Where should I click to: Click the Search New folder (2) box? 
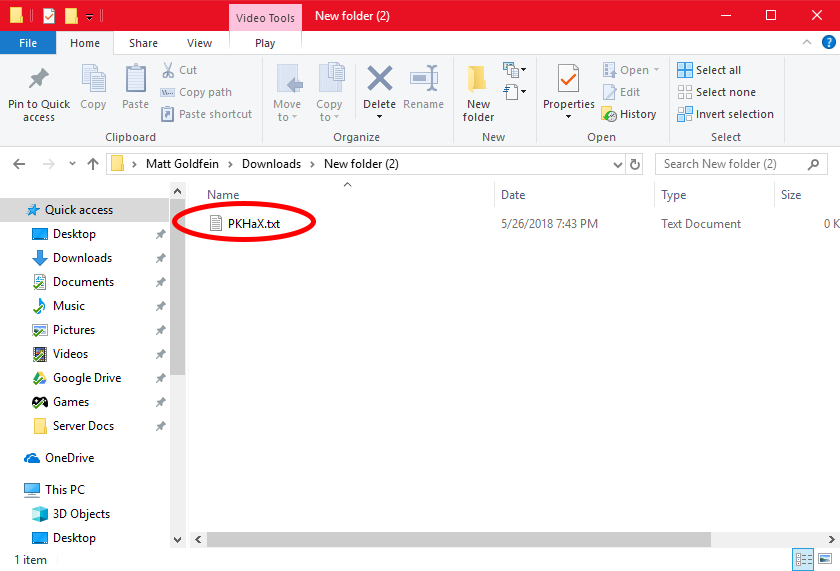point(735,164)
